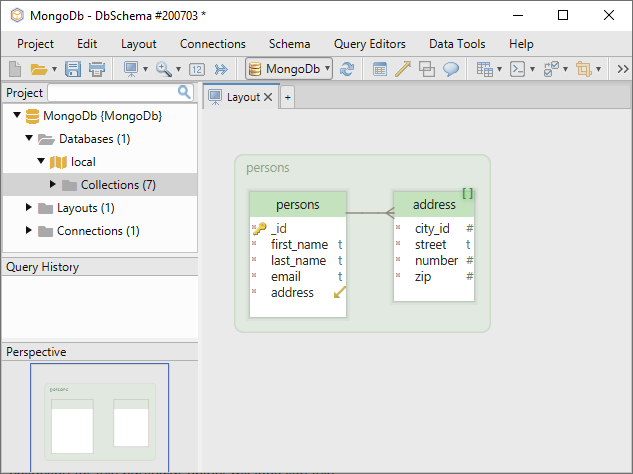The image size is (633, 474).
Task: Click the double-arrow forward toolbar icon
Action: [221, 69]
